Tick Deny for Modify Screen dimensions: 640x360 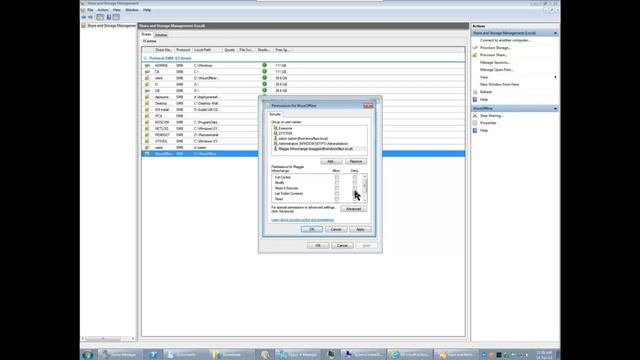[355, 183]
